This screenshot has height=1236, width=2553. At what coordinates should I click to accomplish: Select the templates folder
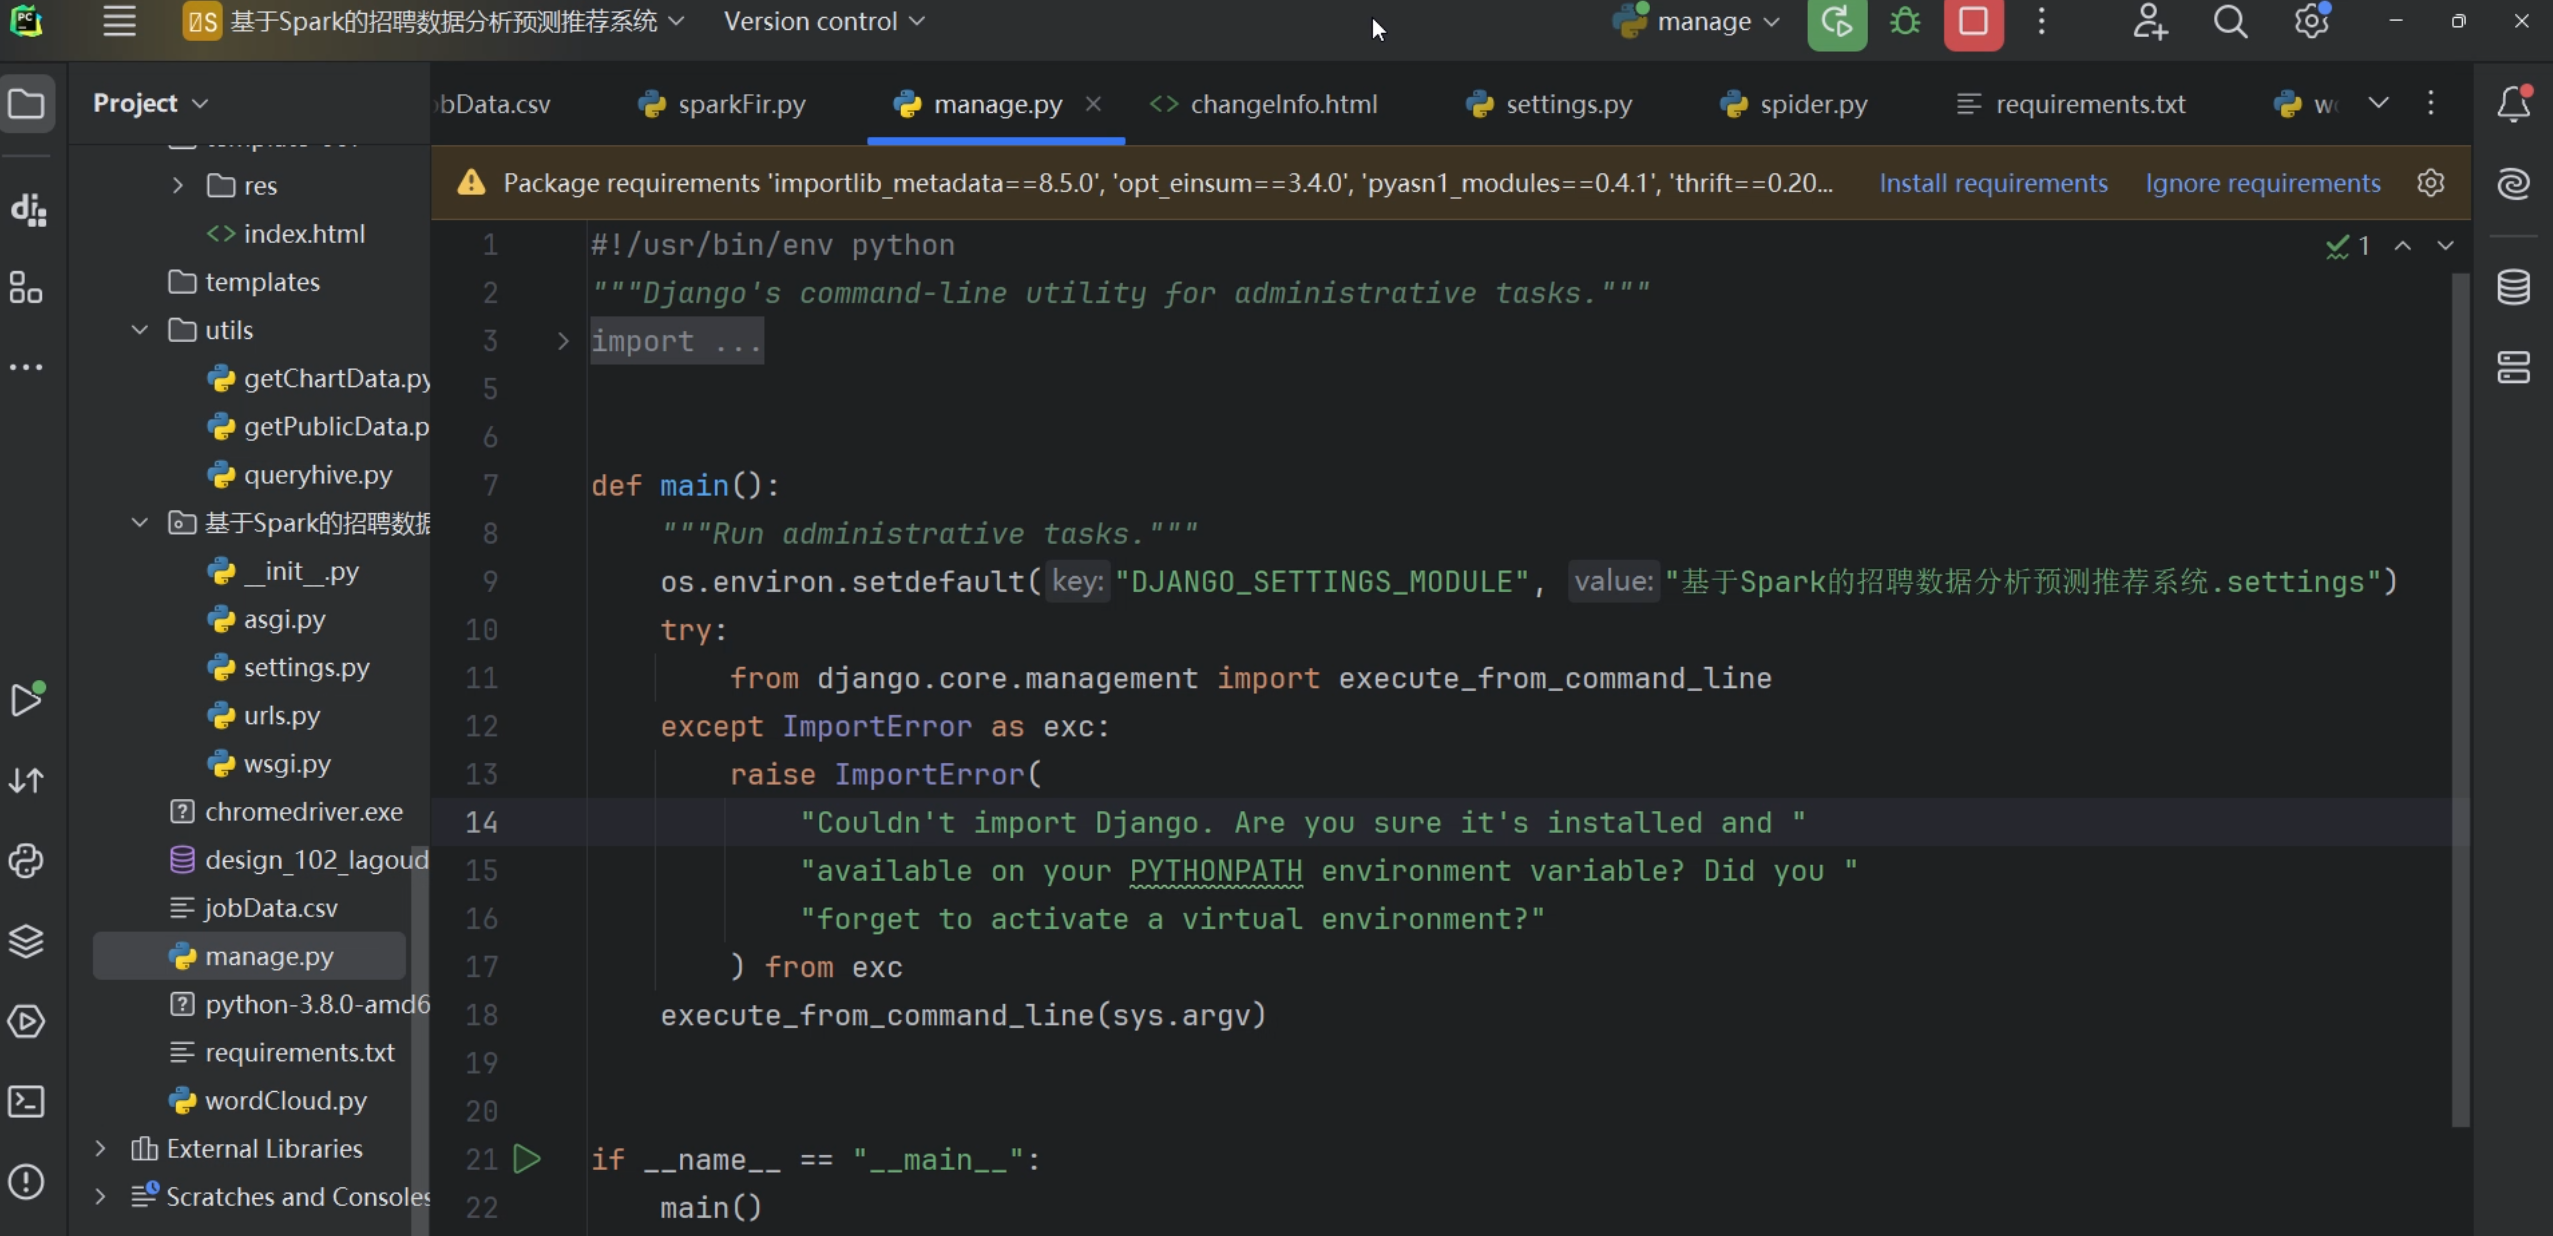coord(262,282)
